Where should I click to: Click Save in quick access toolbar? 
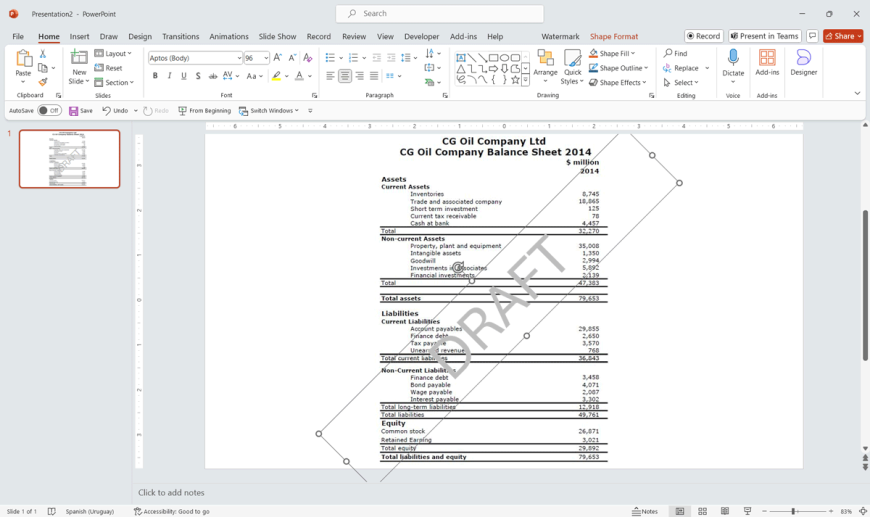pos(81,110)
